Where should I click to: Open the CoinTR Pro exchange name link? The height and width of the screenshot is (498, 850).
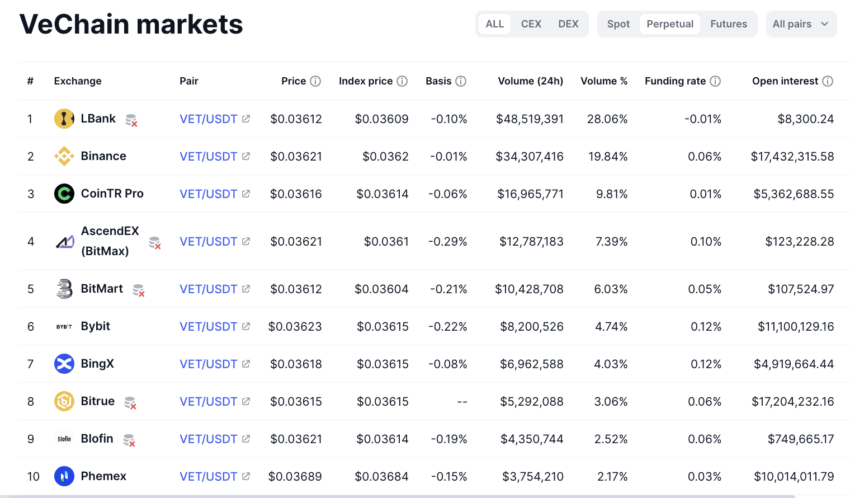[112, 193]
